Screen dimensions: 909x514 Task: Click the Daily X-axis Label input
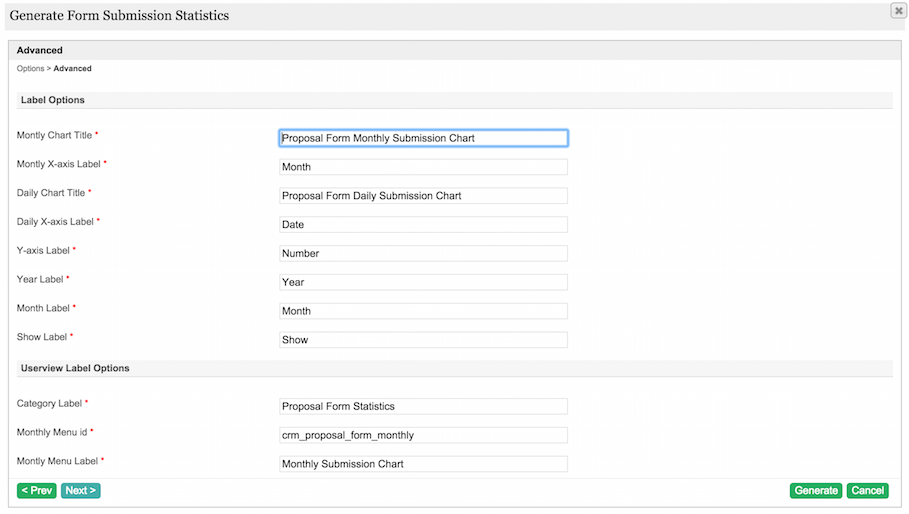pos(423,225)
